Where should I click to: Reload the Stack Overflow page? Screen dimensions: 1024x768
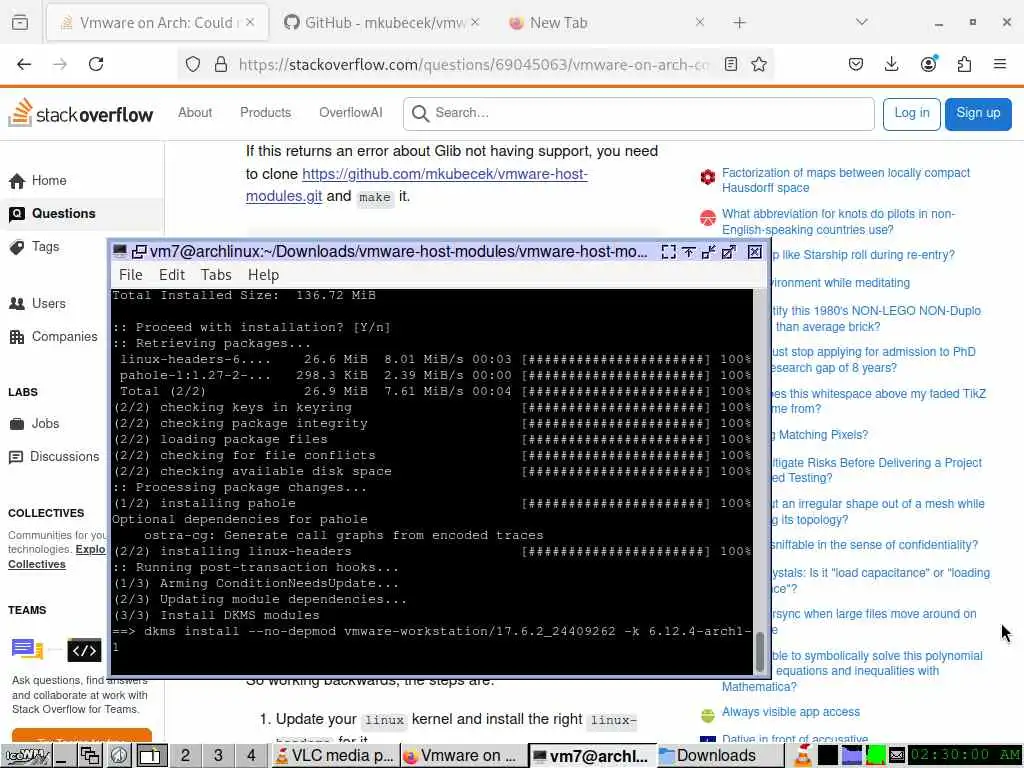(96, 64)
